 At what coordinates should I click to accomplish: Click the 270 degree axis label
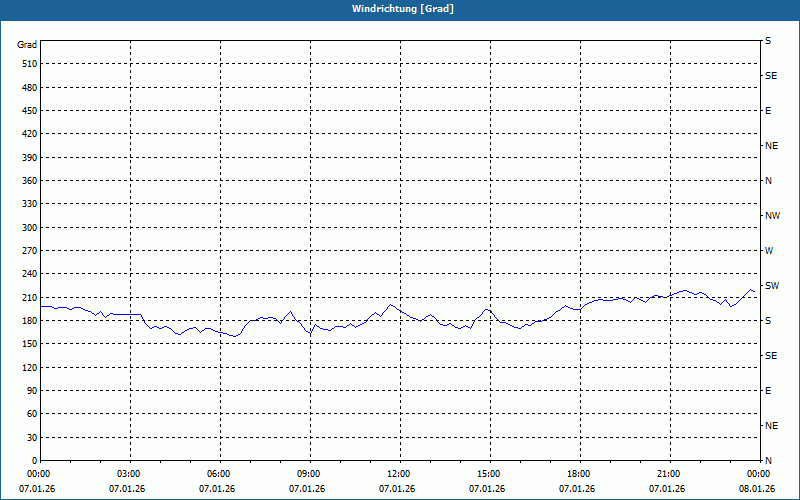30,251
